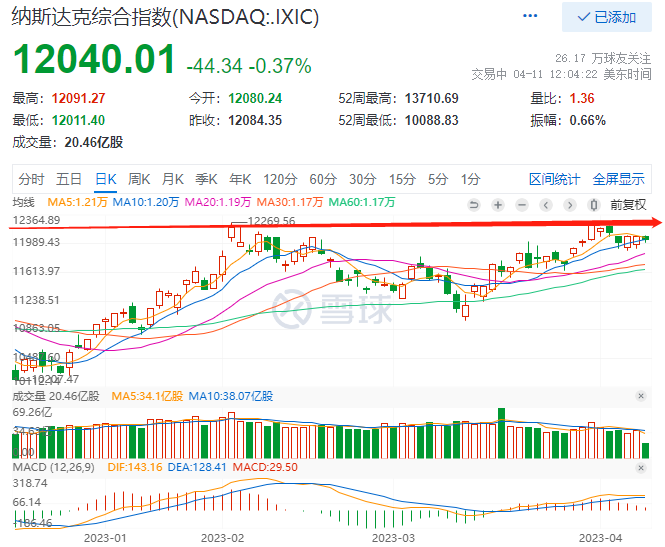Viewport: 665px width, 547px height.
Task: Click the chart reset/undo arrow icon
Action: click(474, 205)
